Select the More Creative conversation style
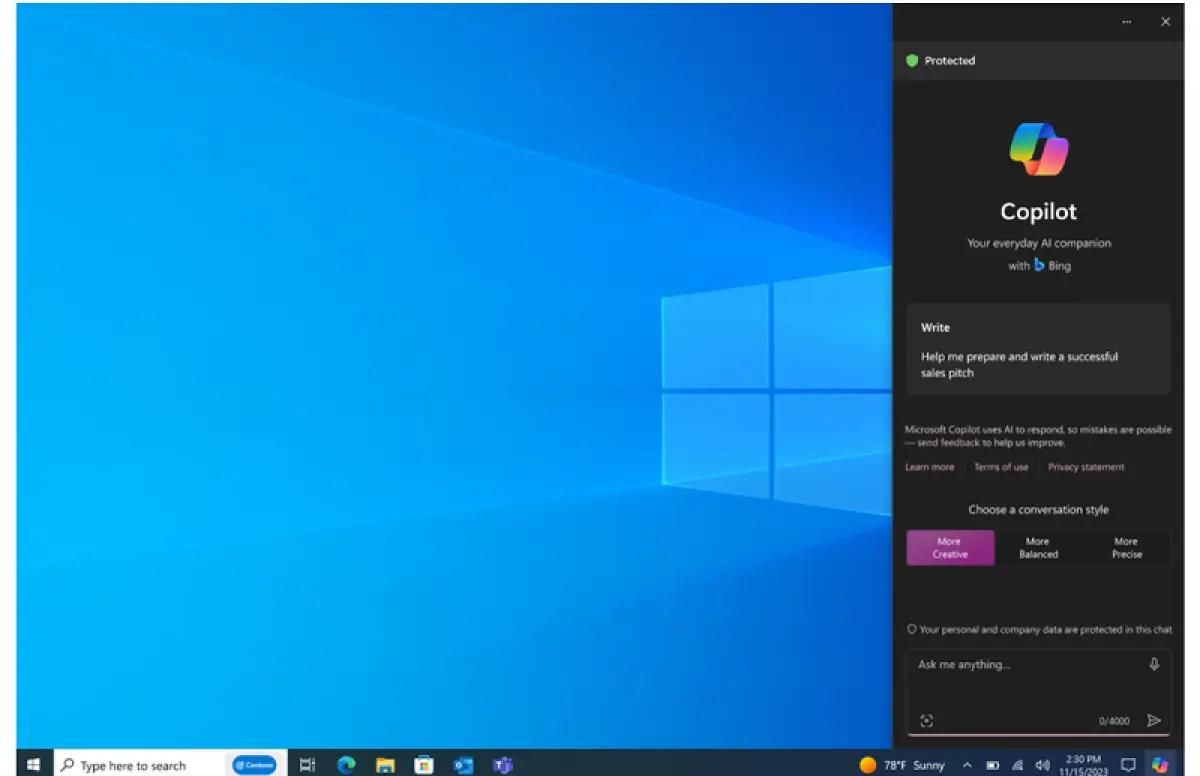The image size is (1200, 776). click(950, 548)
